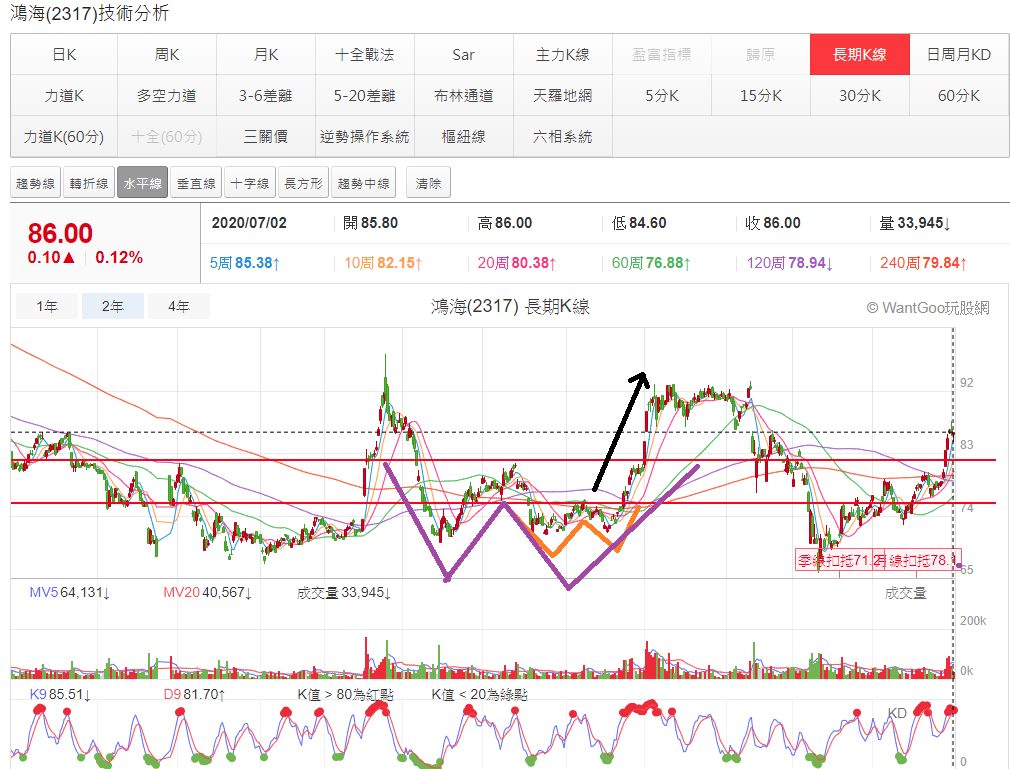Open the 日周月KD tab

point(959,55)
